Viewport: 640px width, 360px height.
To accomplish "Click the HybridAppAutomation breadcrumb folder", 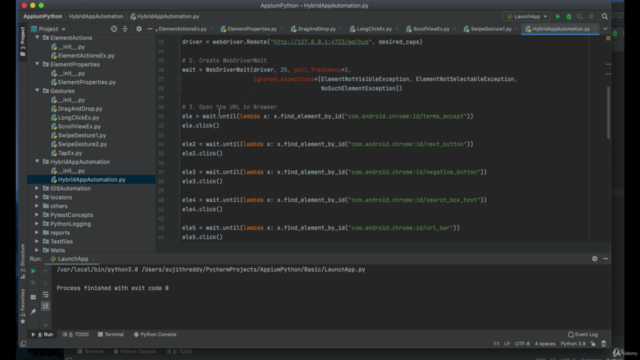I will coord(96,16).
